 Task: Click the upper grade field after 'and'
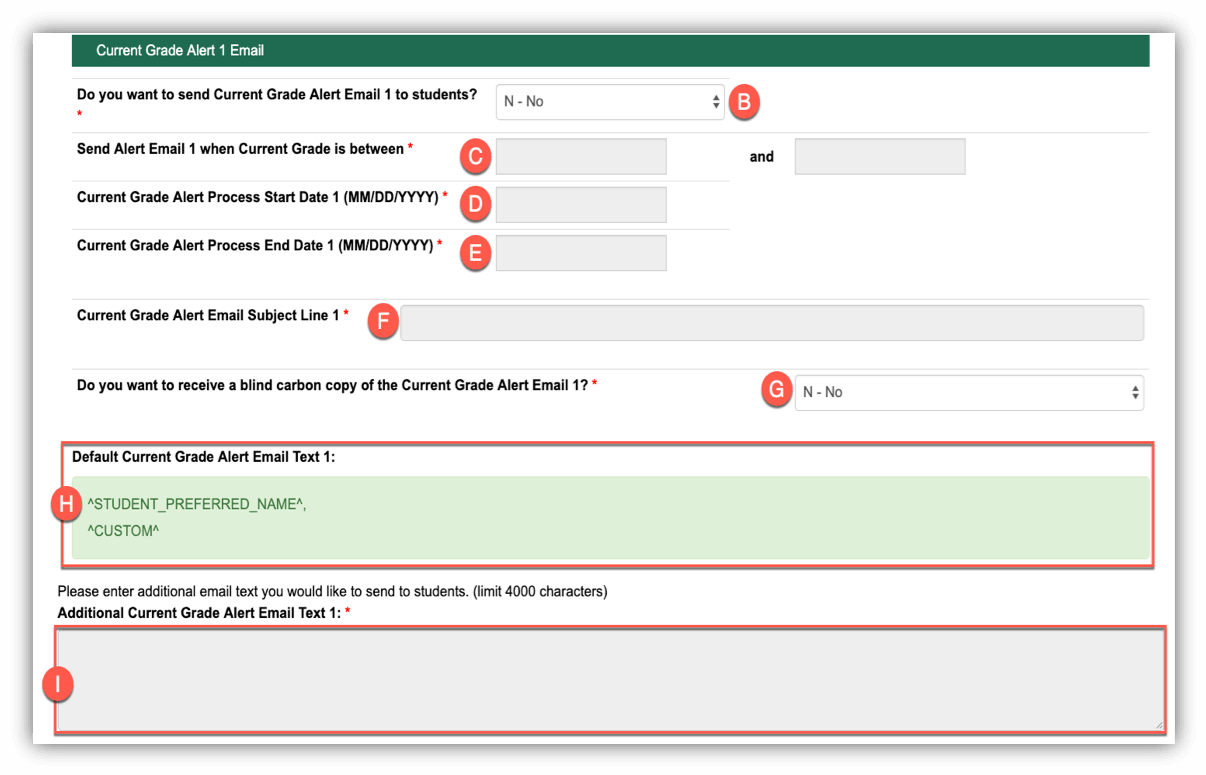879,157
